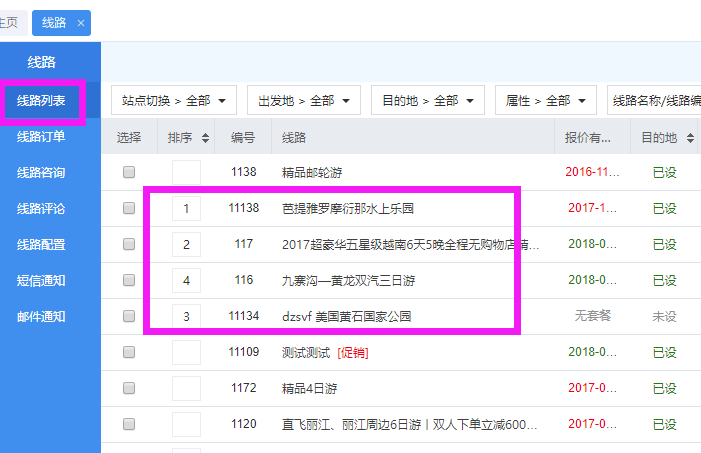Open the 2017超豪华五星级越南 route link

pos(411,244)
